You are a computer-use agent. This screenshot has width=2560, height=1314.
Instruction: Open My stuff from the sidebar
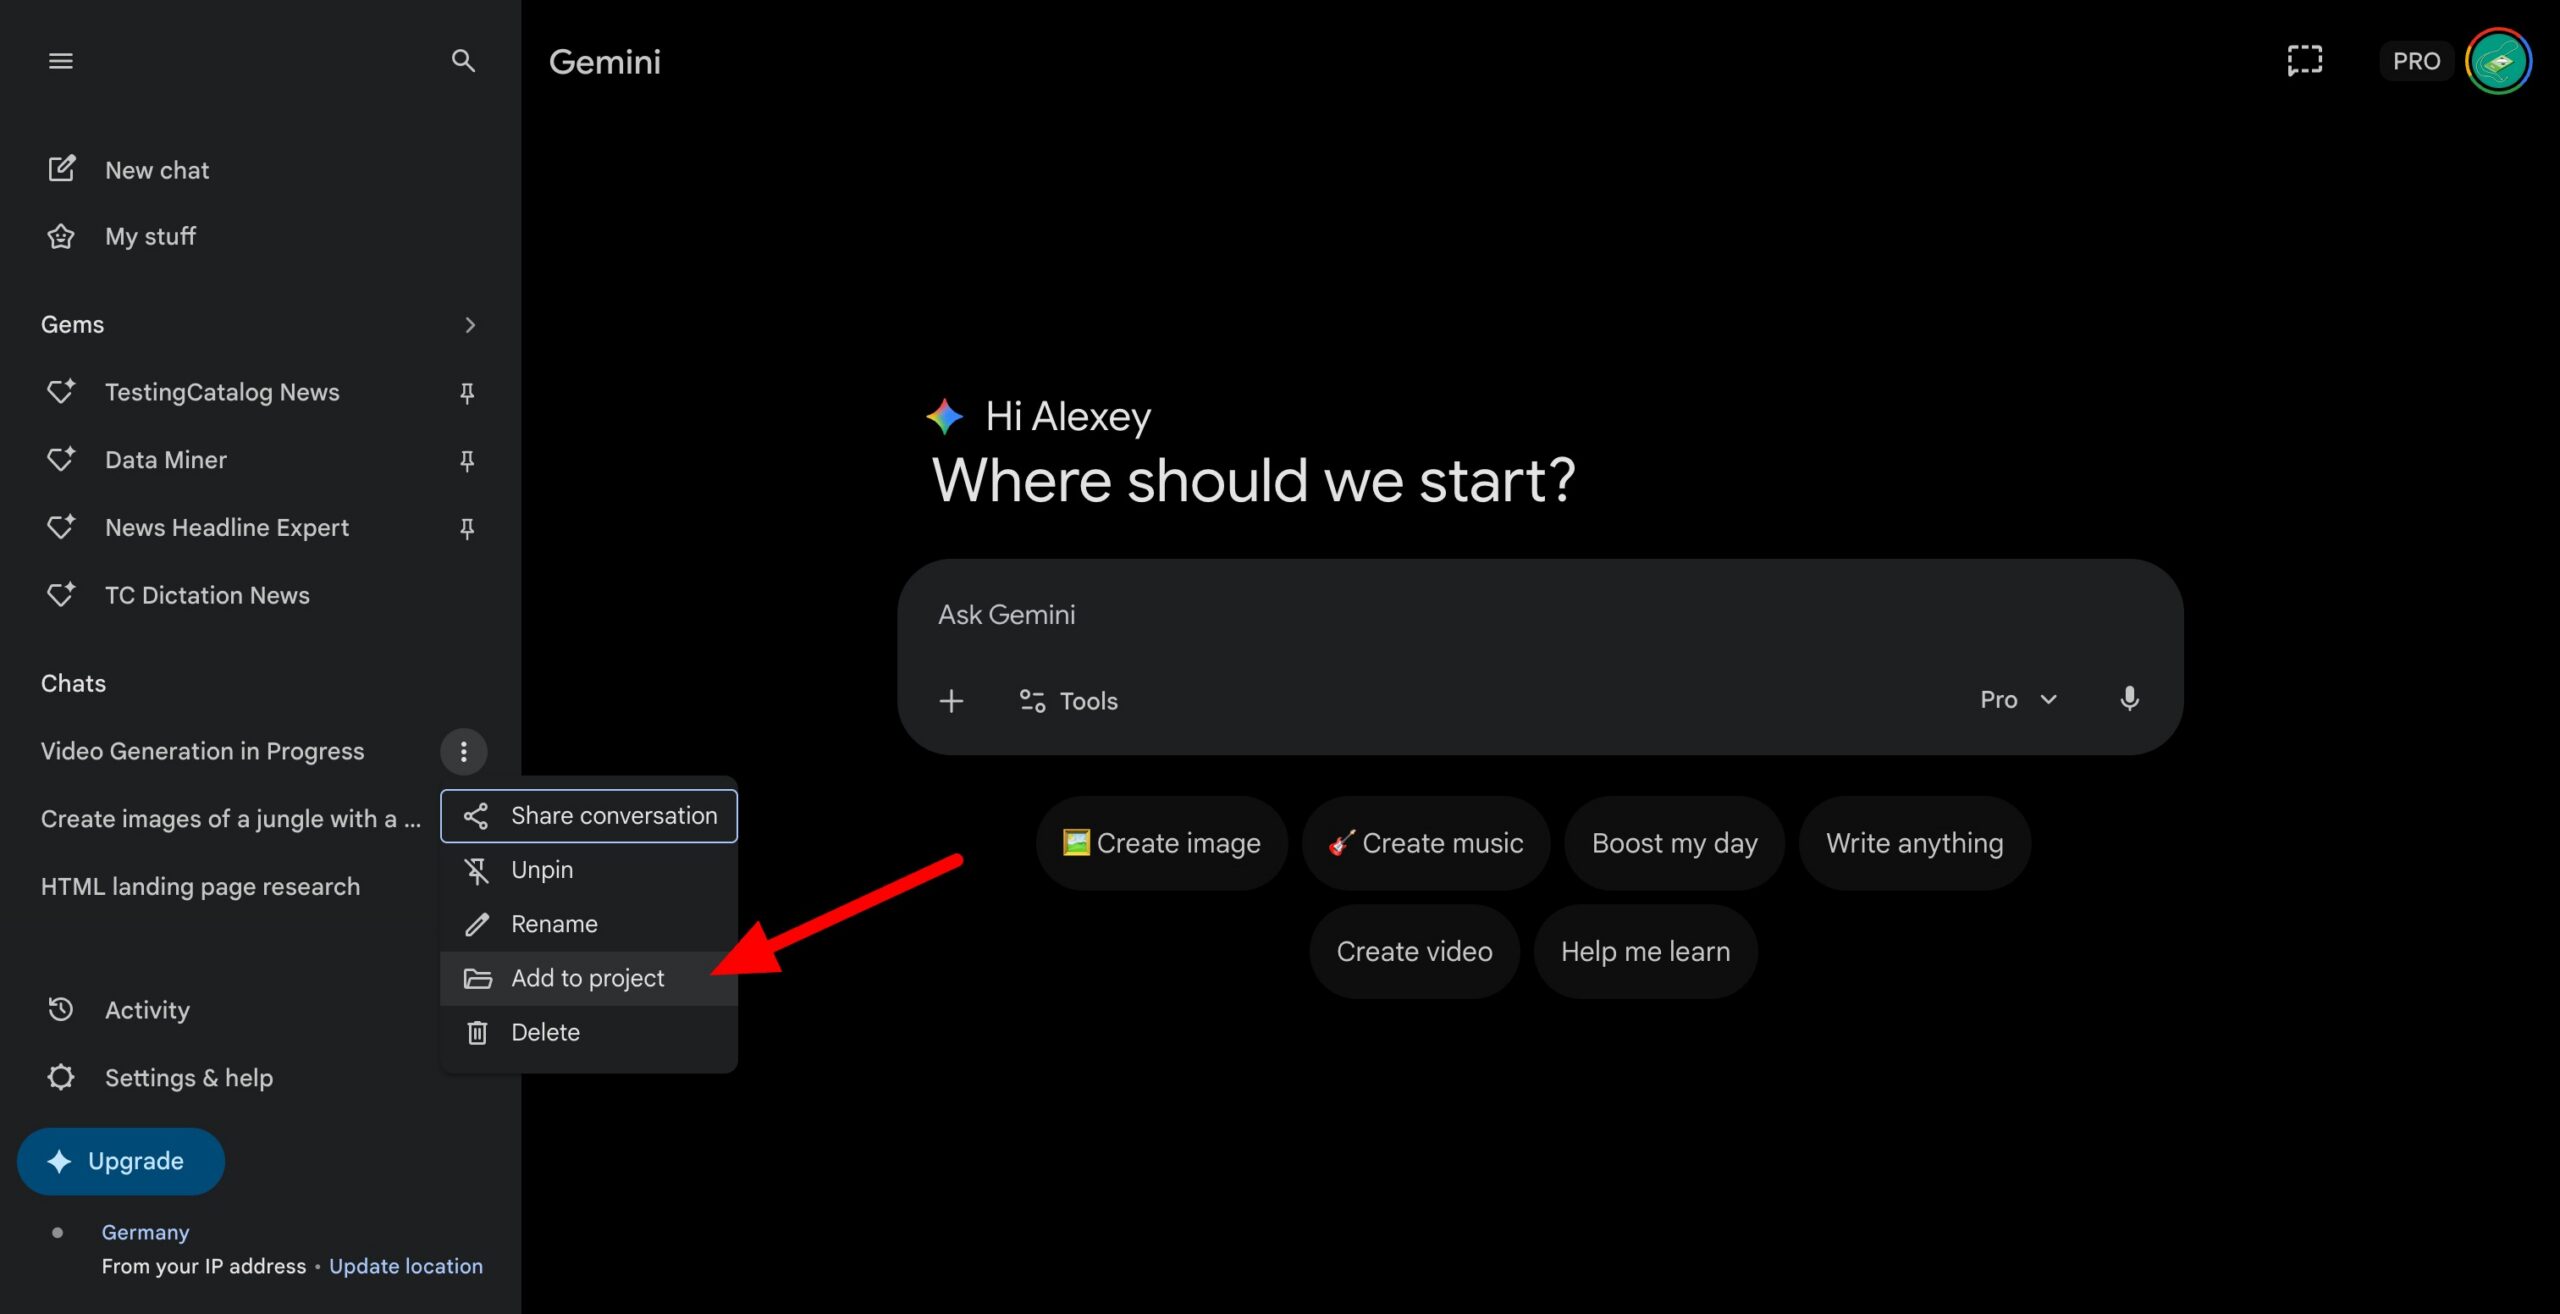(150, 236)
